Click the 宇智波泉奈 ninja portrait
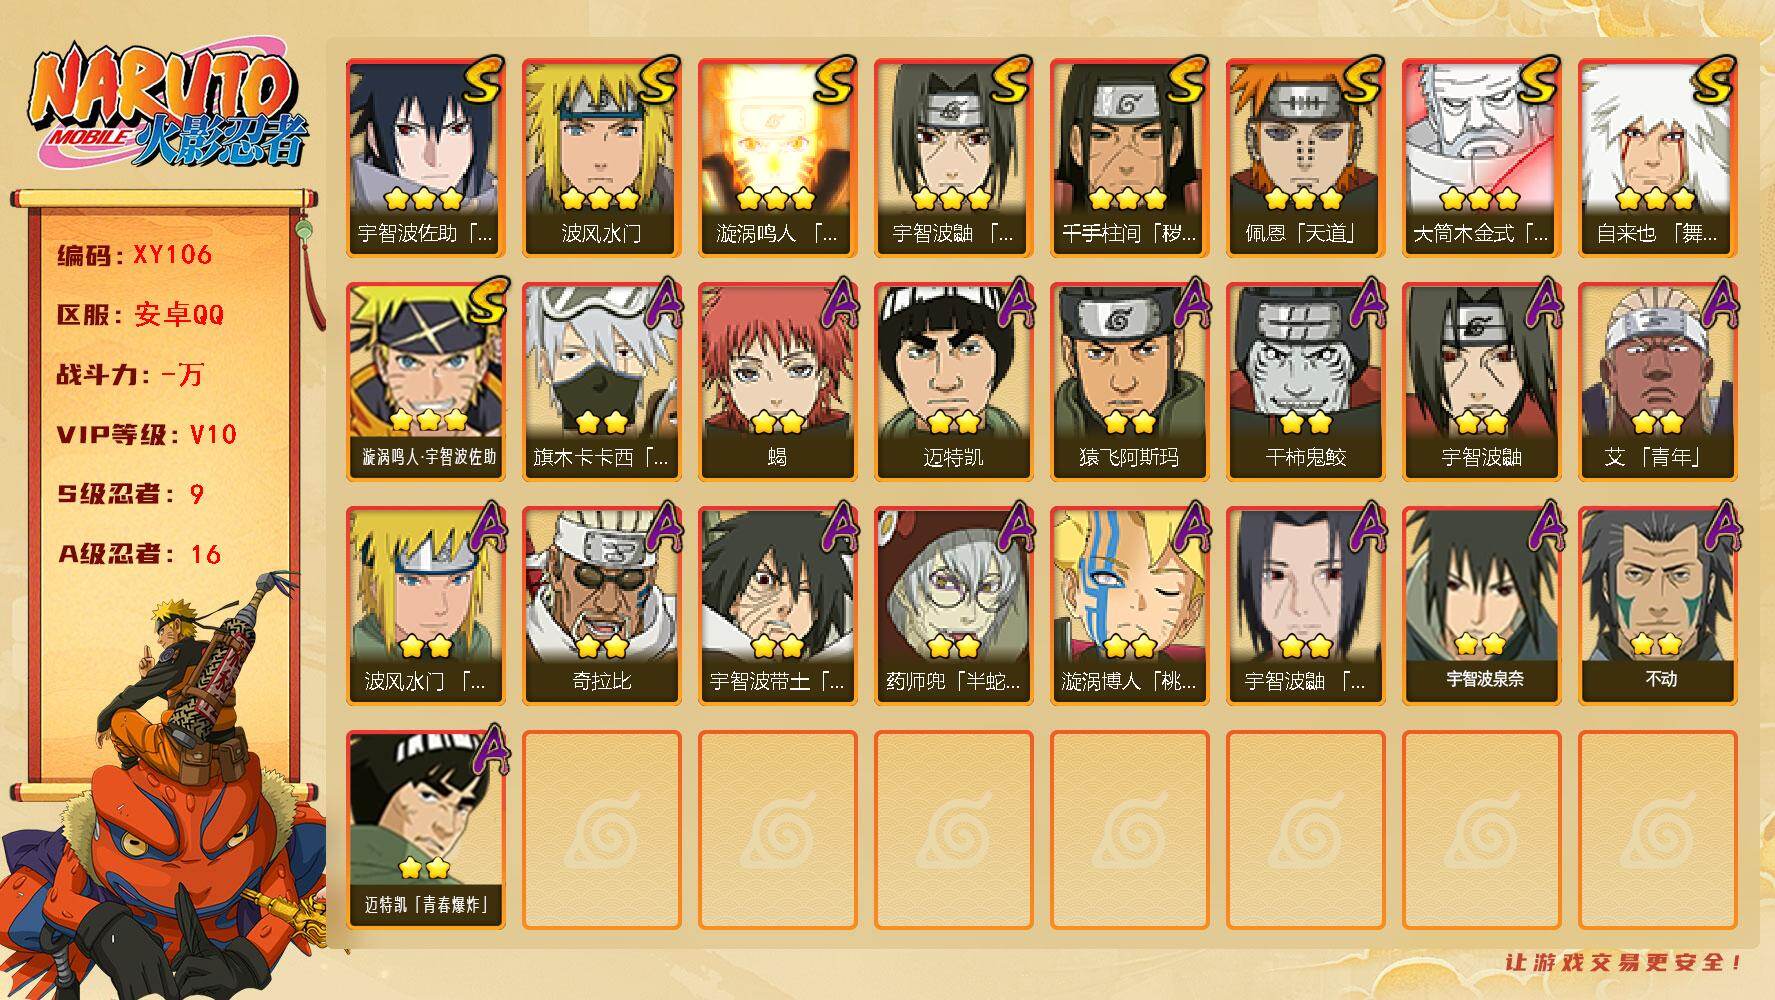The width and height of the screenshot is (1775, 1000). point(1481,606)
